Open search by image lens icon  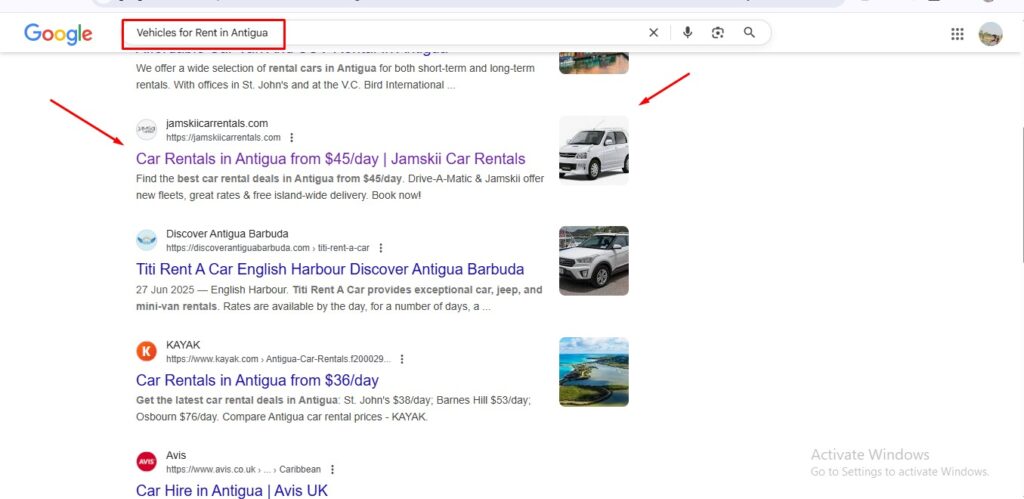pyautogui.click(x=718, y=33)
